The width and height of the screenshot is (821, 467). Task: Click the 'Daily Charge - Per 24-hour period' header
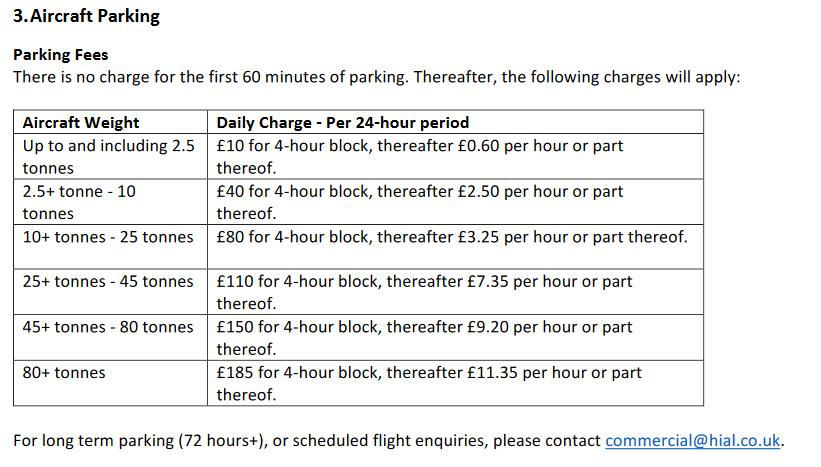tap(343, 123)
